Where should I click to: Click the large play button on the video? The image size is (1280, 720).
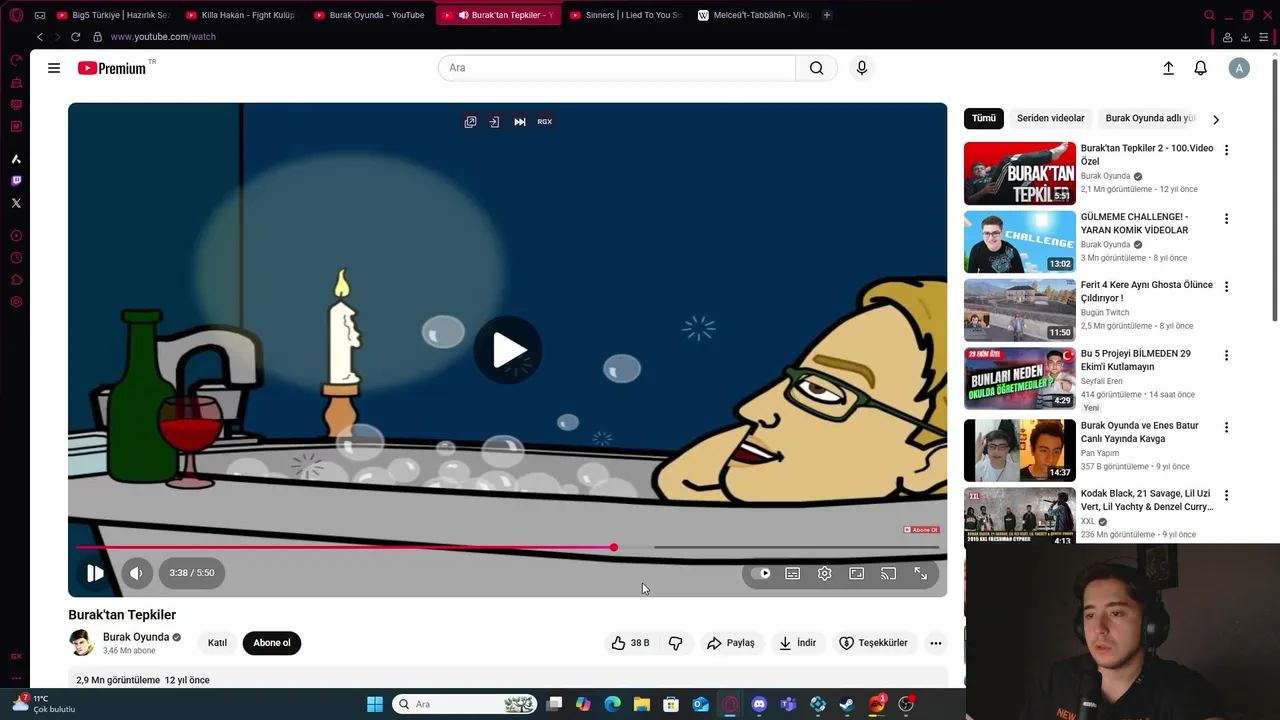pos(508,350)
